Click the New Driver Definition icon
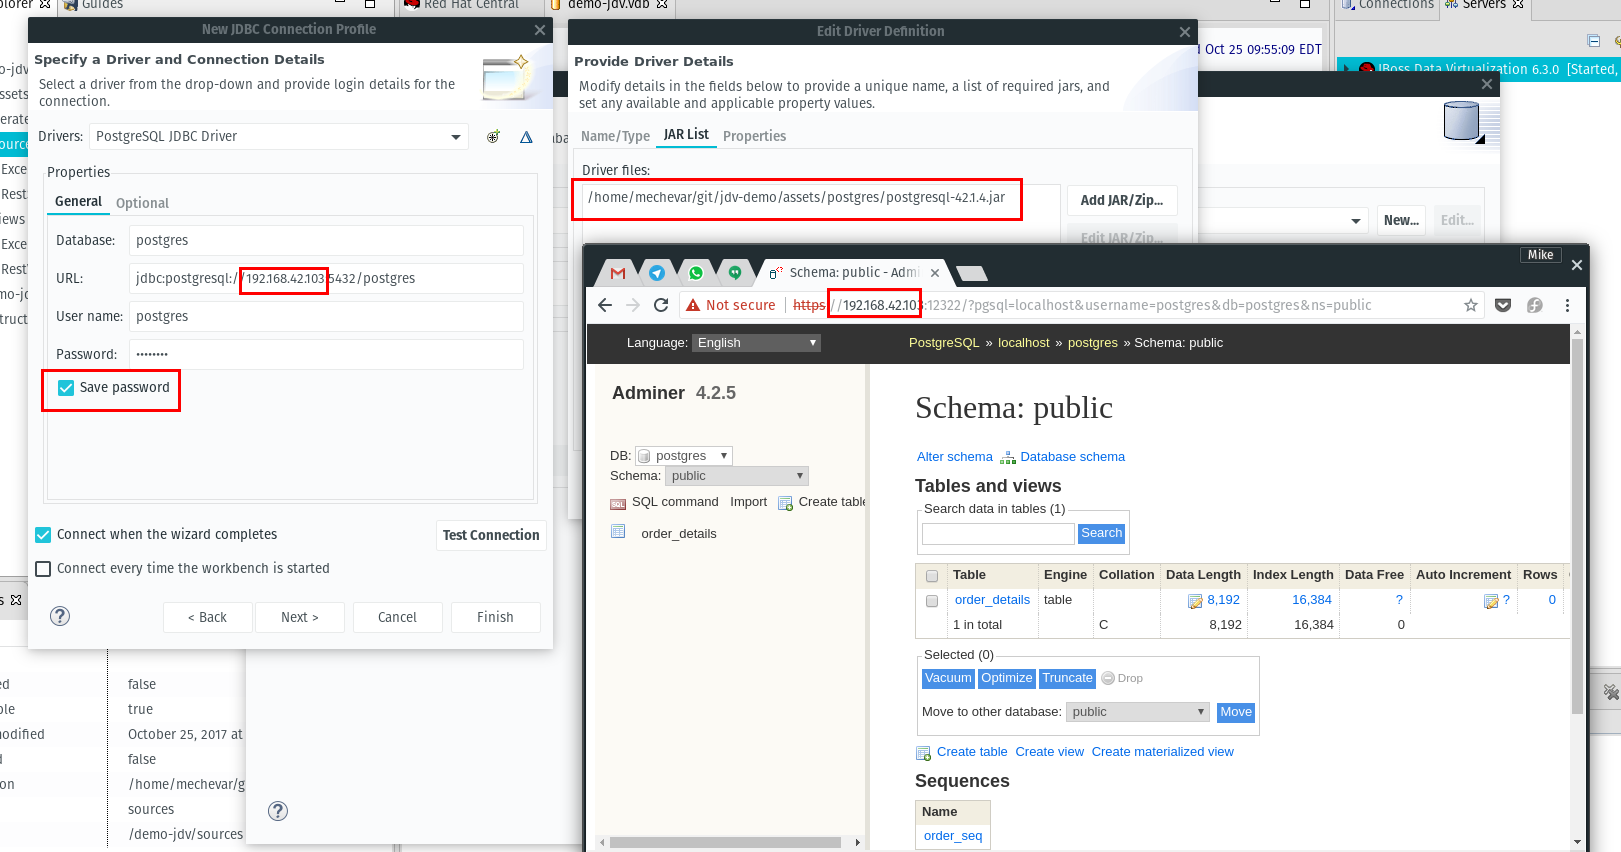Viewport: 1621px width, 852px height. 493,137
